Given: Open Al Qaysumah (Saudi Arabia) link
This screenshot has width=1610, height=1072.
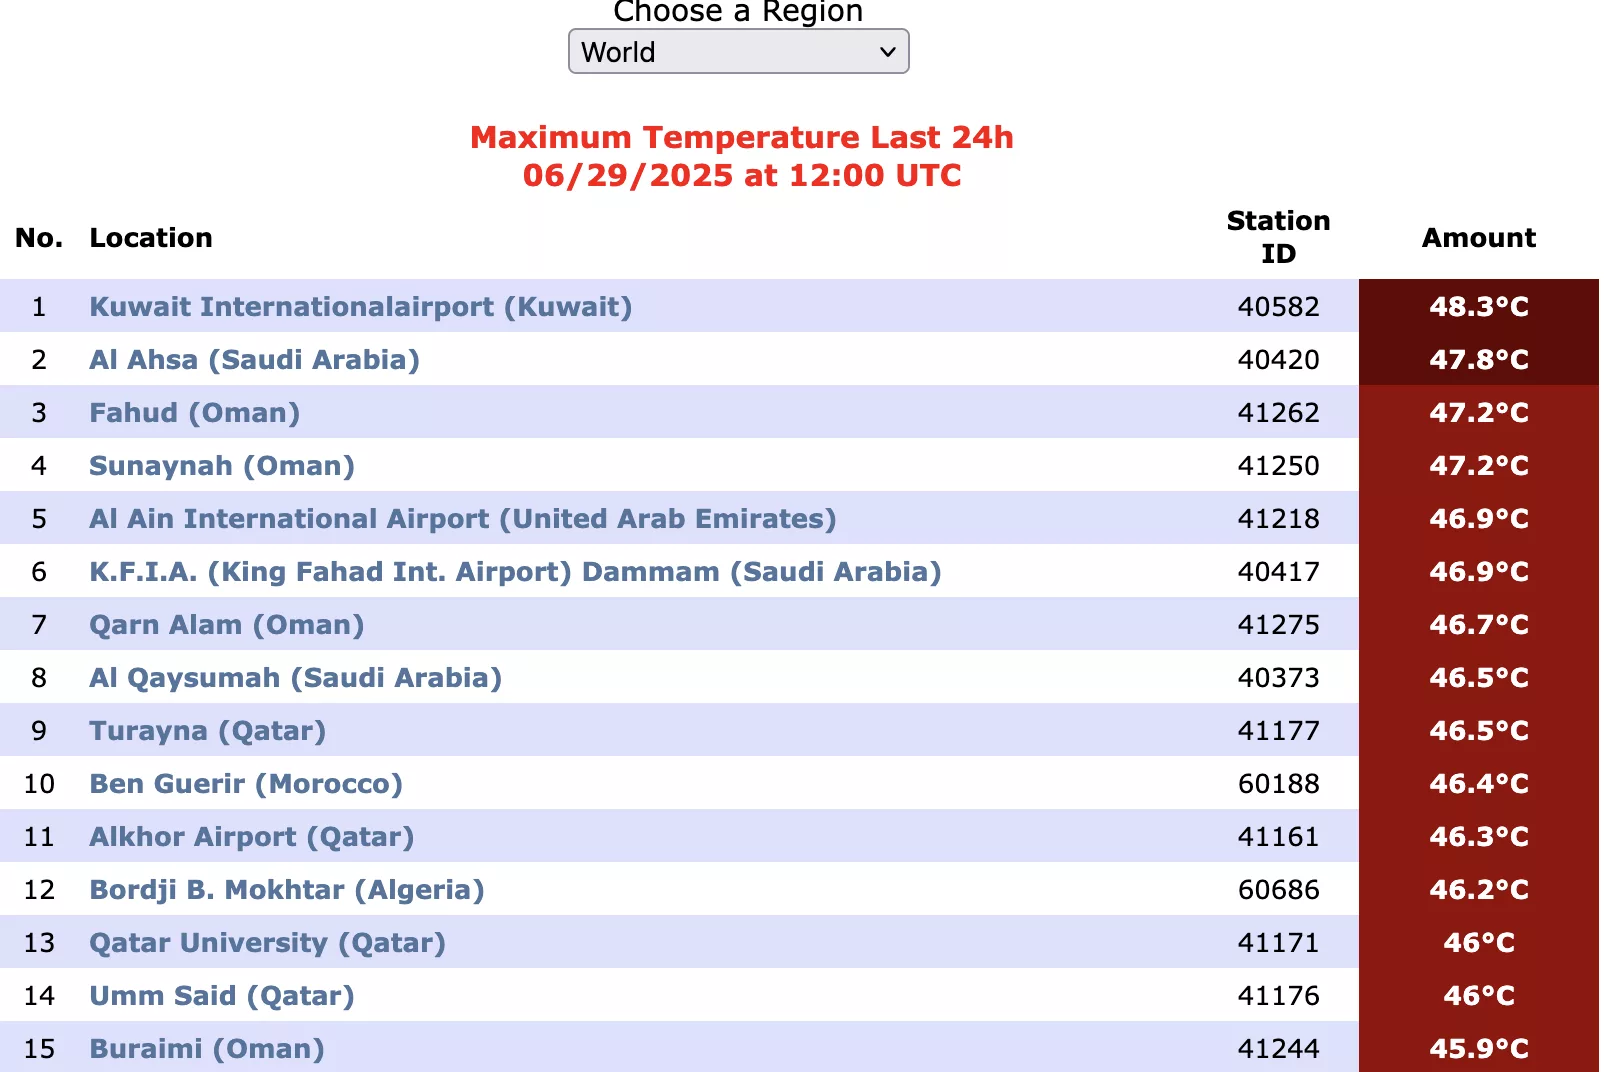Looking at the screenshot, I should pos(296,677).
